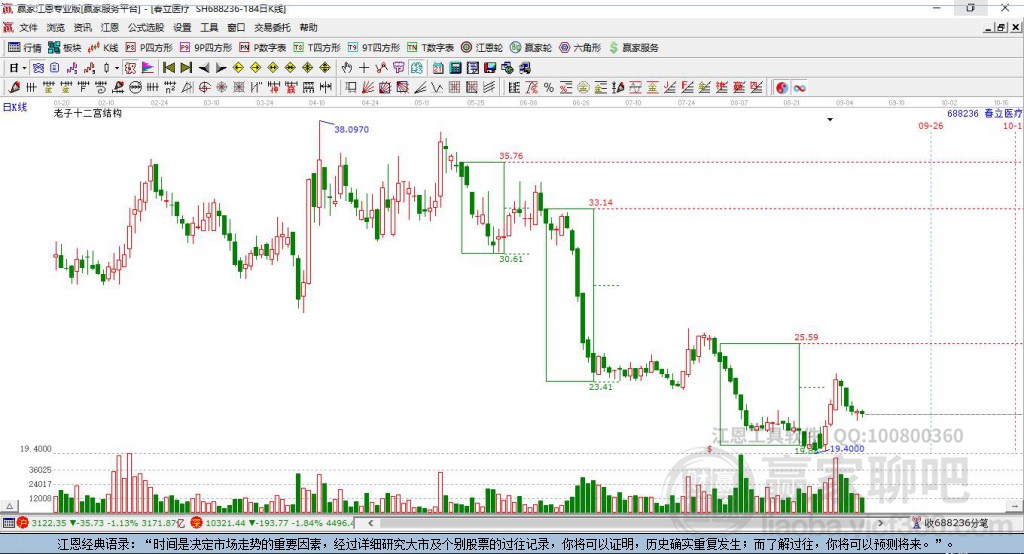Click the red floppy save icon
Viewport: 1024px width, 554px height.
pos(490,68)
